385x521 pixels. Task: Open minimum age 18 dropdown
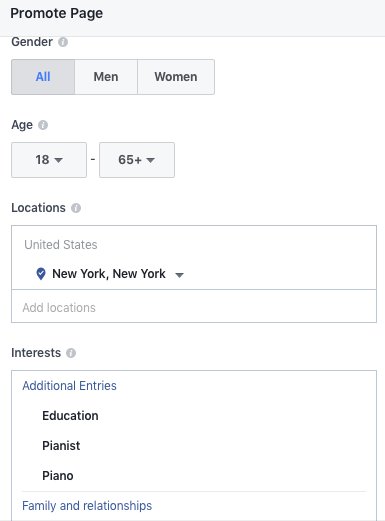pos(49,160)
